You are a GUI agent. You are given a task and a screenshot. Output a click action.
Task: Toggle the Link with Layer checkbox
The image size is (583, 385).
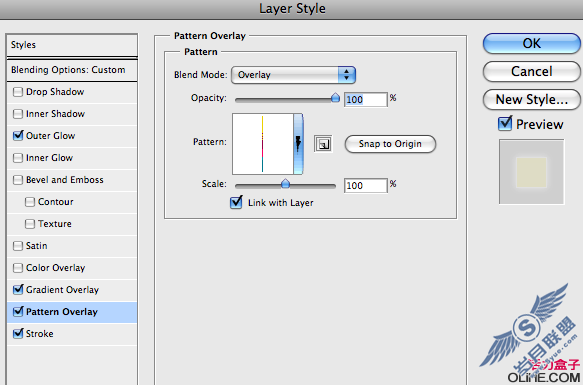click(x=236, y=202)
